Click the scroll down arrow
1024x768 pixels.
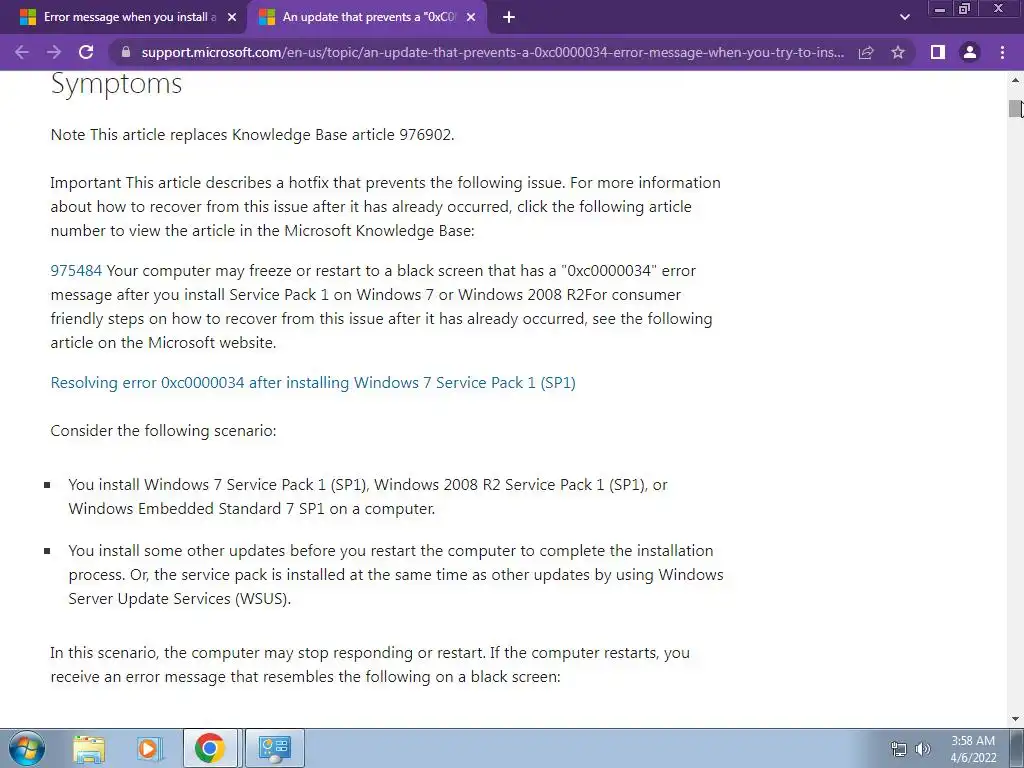click(1016, 719)
